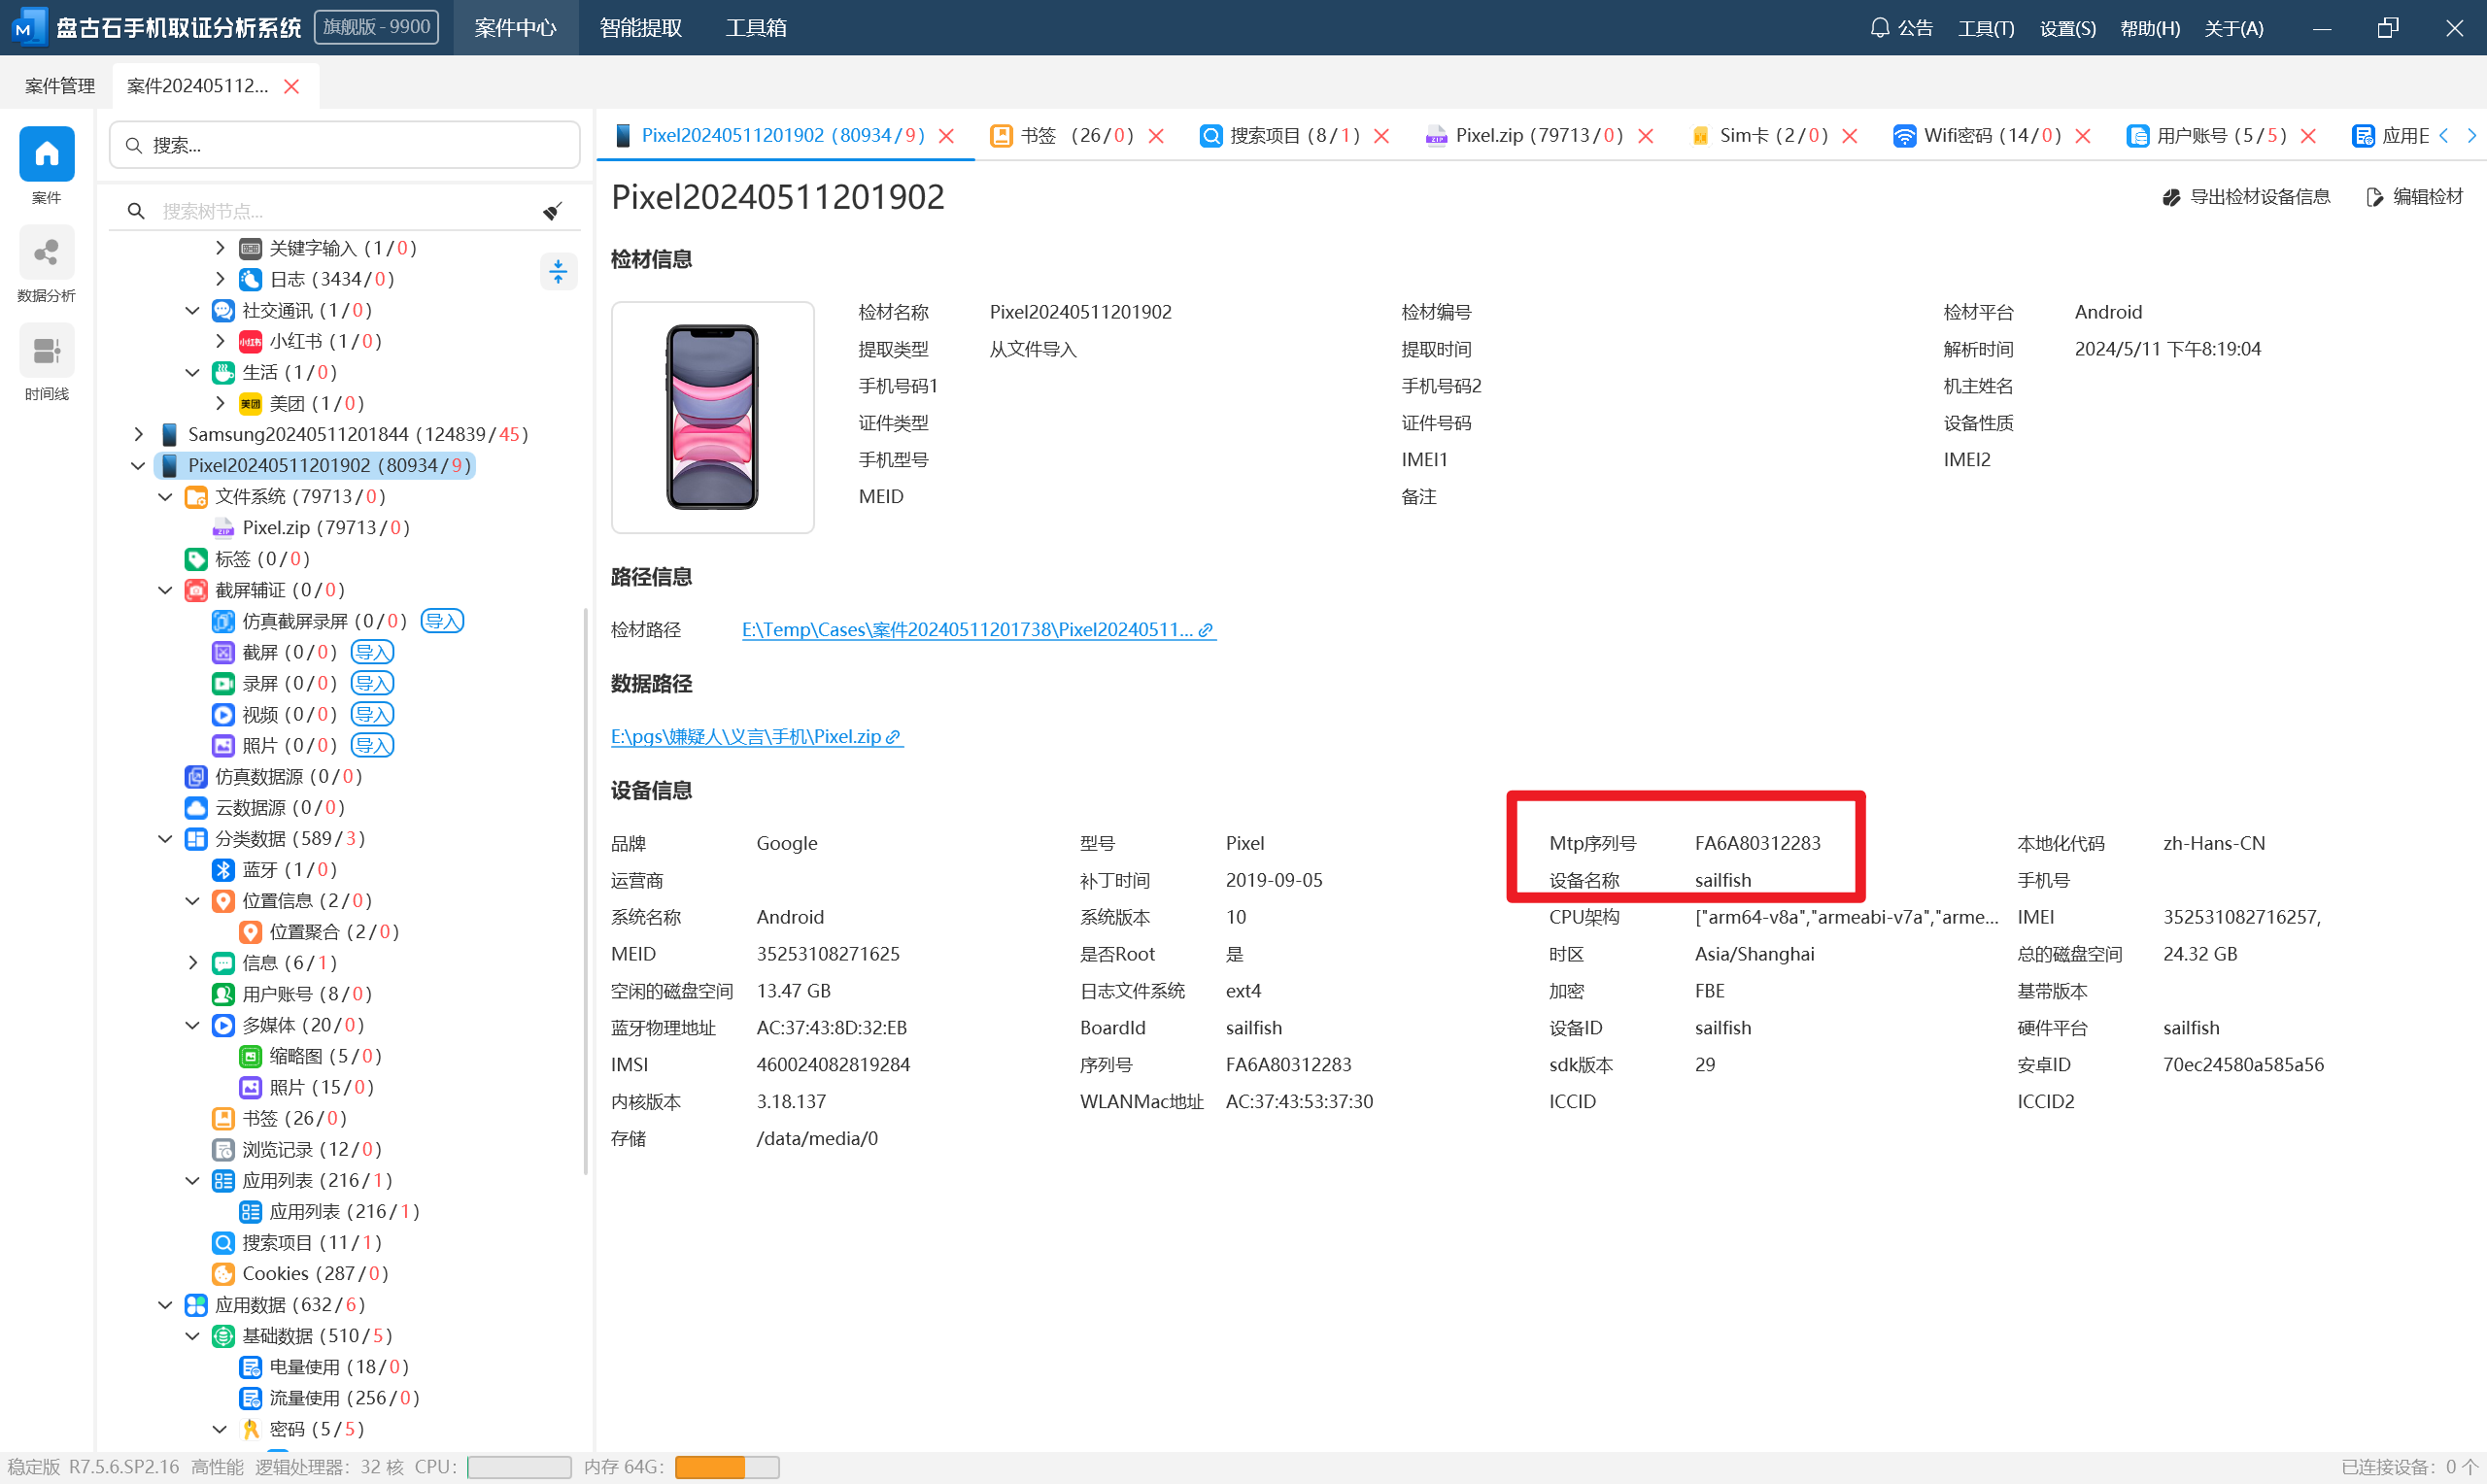Expand the 信息 tree node
Image resolution: width=2487 pixels, height=1484 pixels.
193,962
